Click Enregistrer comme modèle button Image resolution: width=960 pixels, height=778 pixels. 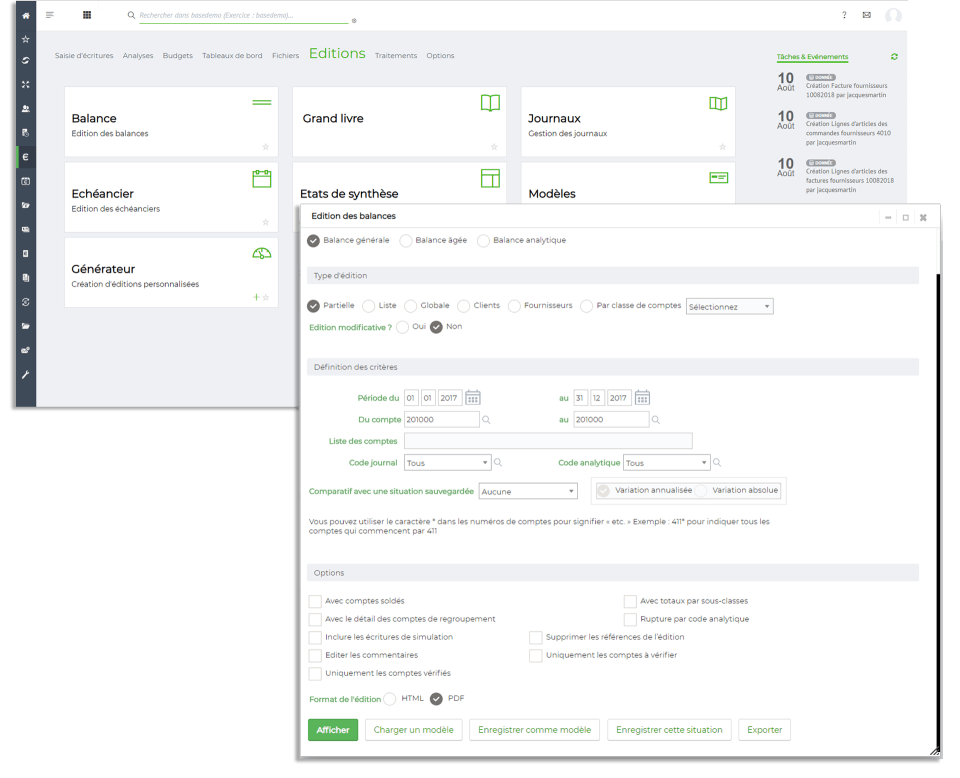[534, 730]
